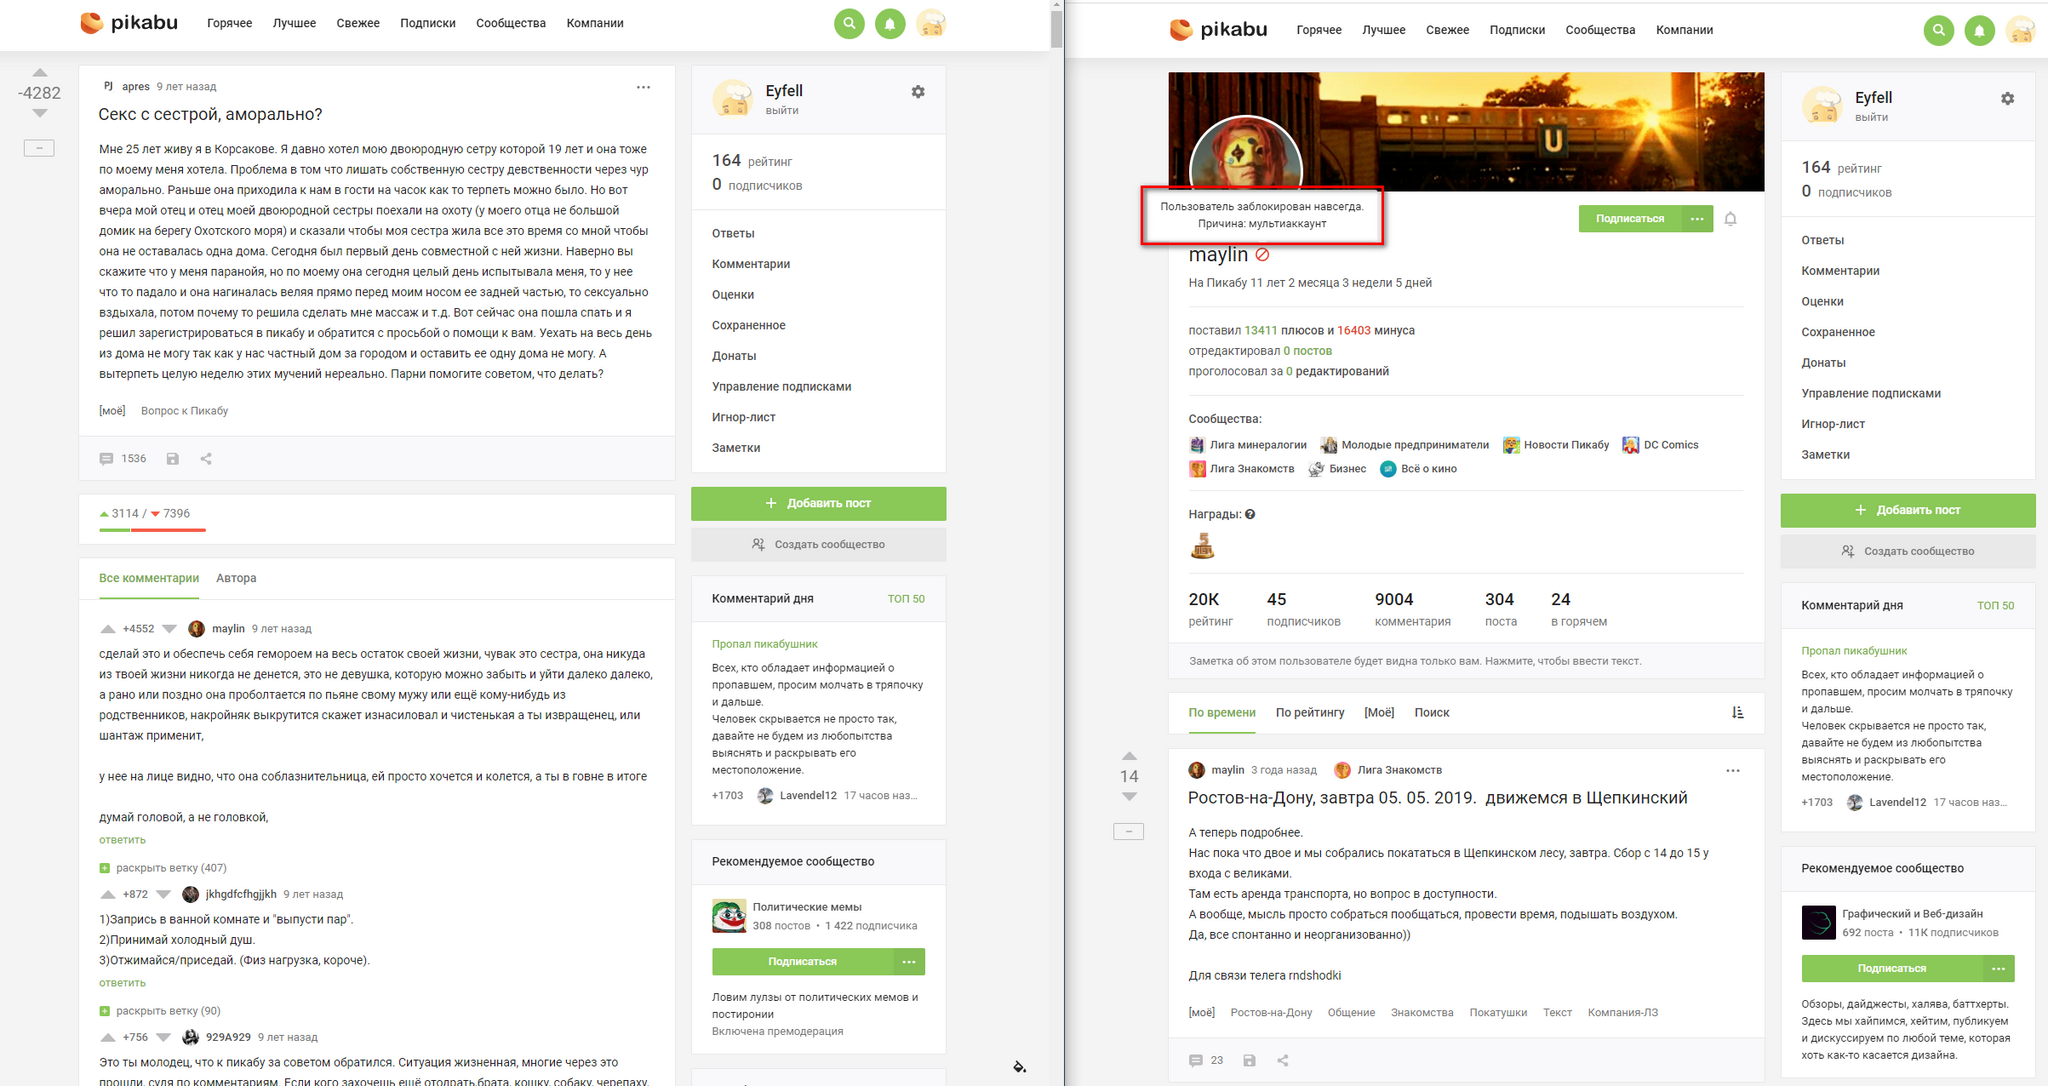Open Игнор-лист in right window sidebar
The height and width of the screenshot is (1086, 2048).
tap(1833, 424)
